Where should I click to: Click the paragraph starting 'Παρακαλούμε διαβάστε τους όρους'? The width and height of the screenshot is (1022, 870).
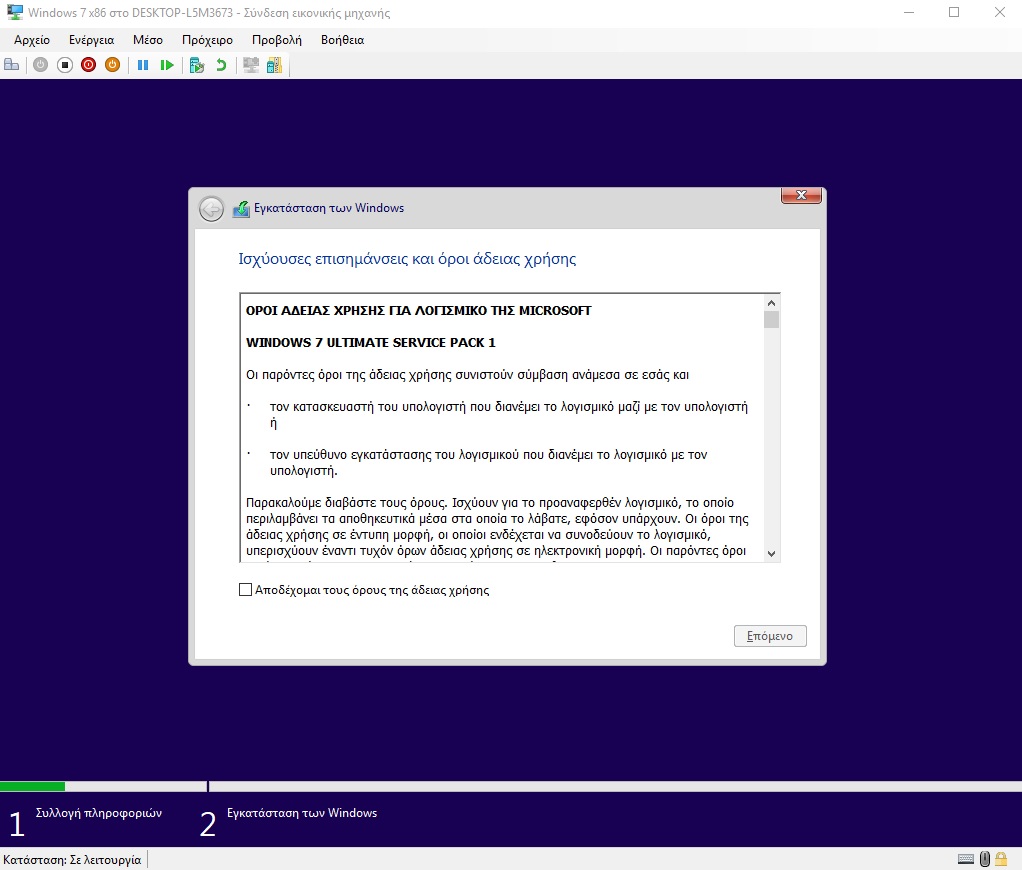click(497, 527)
